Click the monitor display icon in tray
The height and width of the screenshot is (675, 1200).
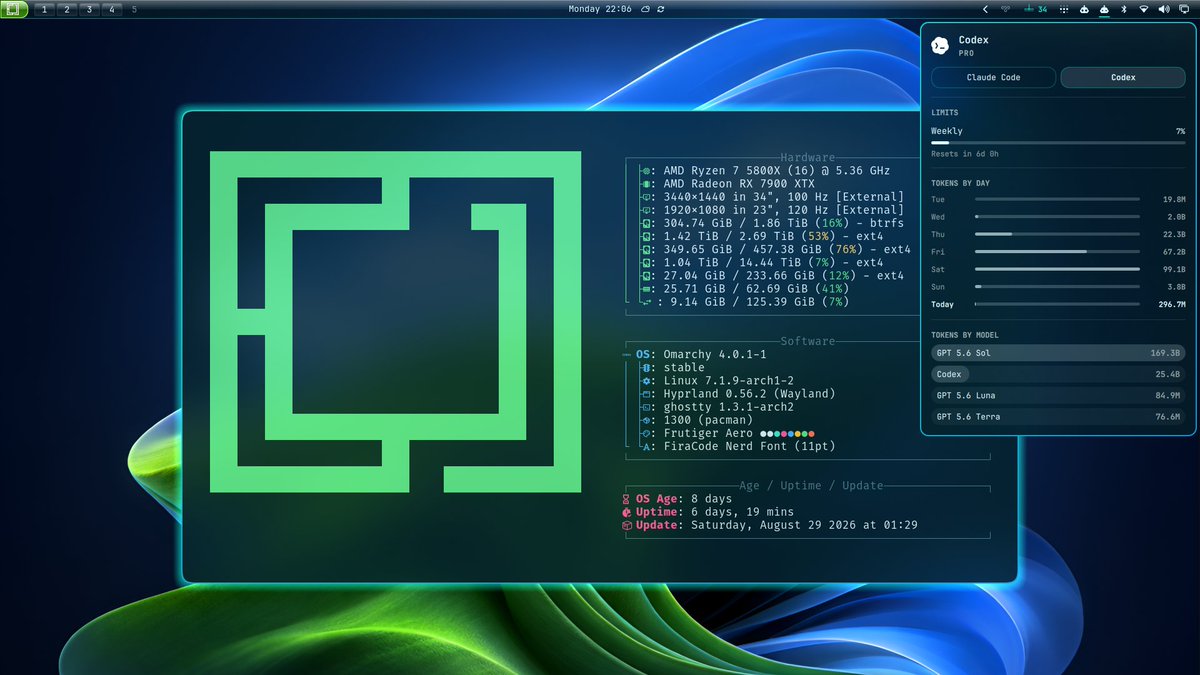[x=1184, y=9]
